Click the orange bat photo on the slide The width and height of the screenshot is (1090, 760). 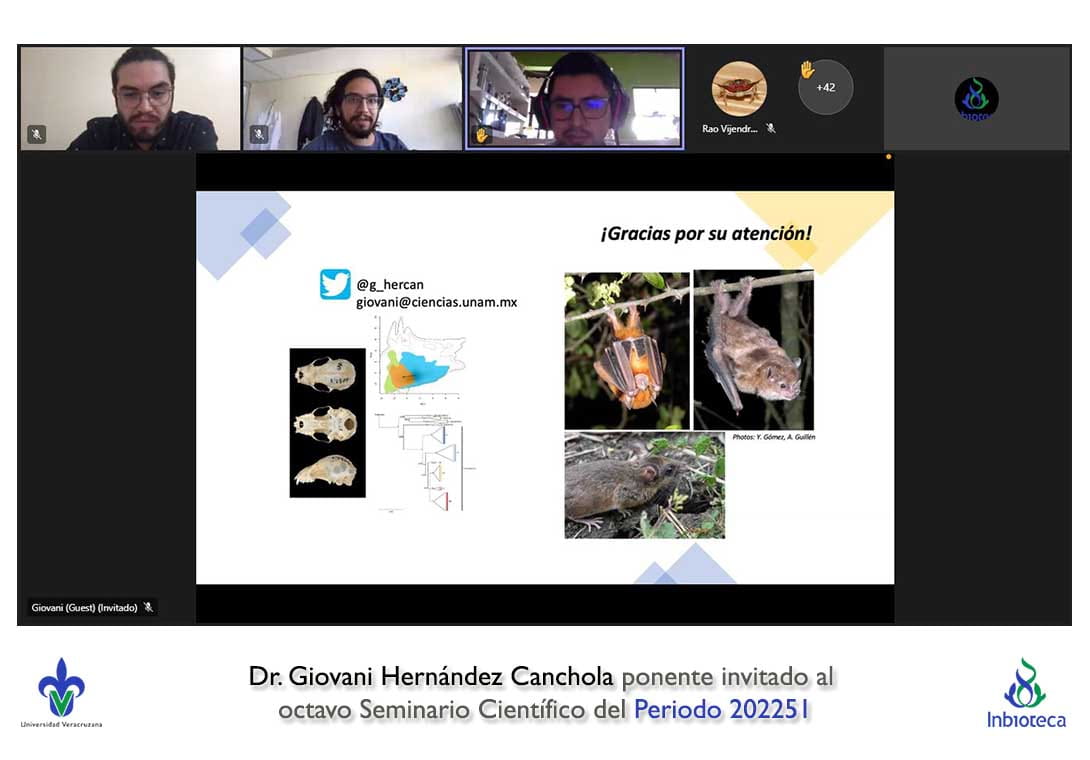(627, 350)
